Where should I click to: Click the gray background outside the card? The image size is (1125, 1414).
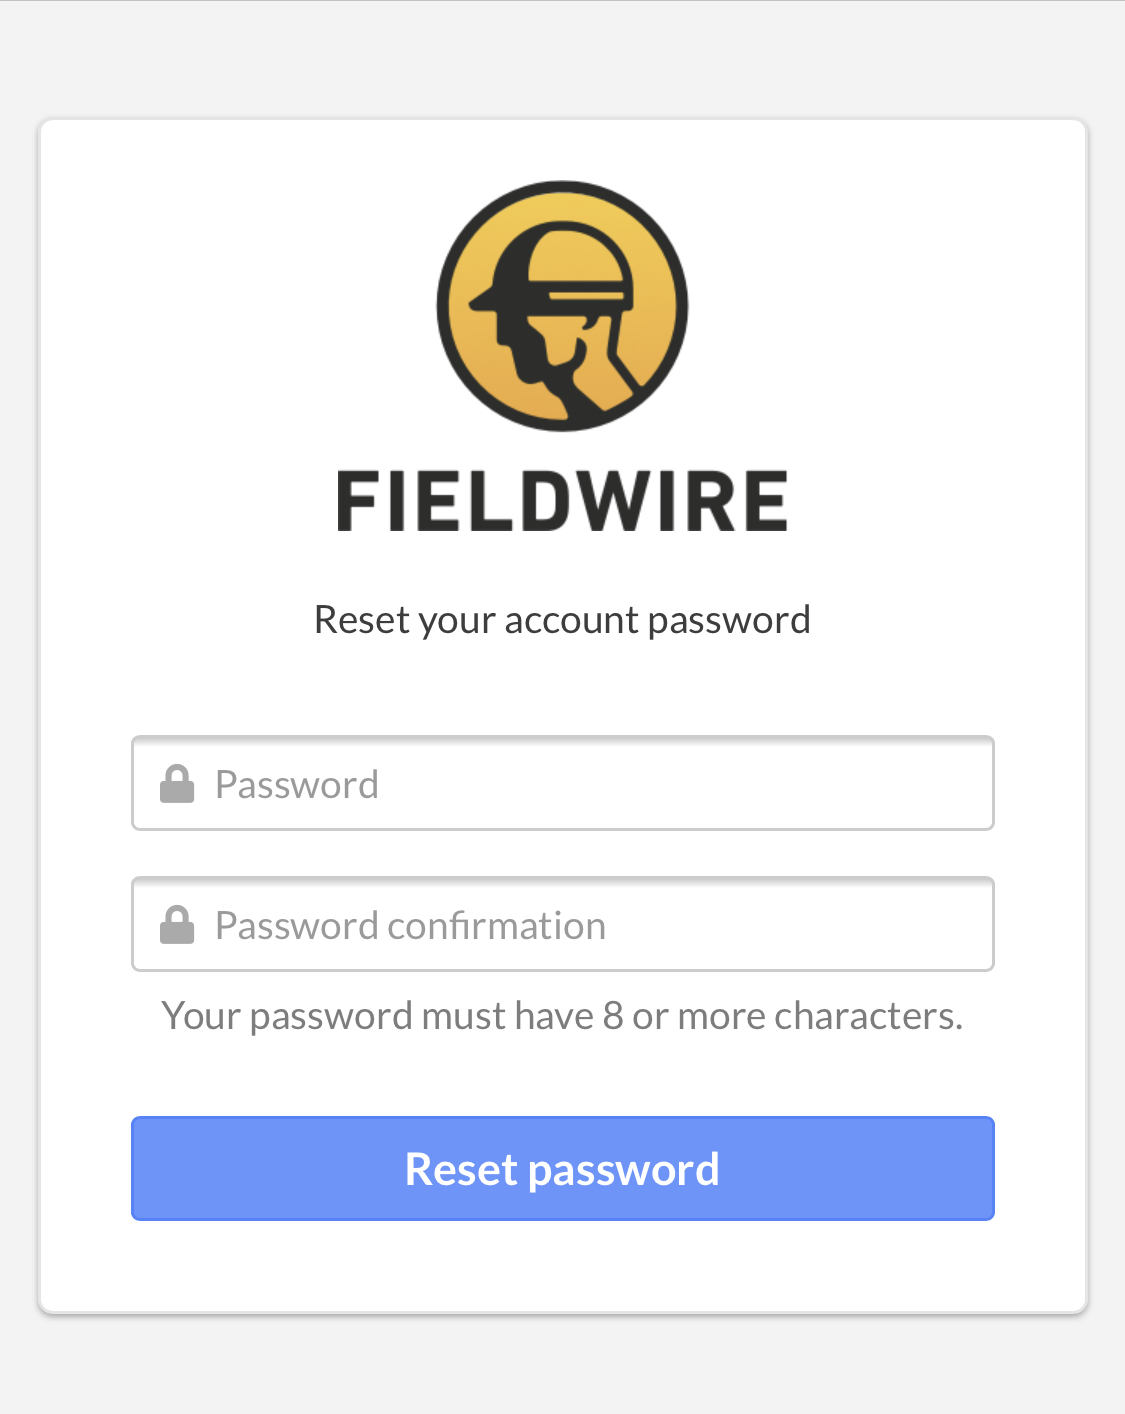pos(562,60)
